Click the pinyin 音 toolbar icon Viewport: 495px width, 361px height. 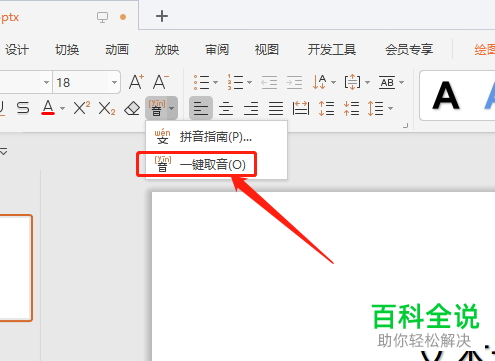(157, 108)
